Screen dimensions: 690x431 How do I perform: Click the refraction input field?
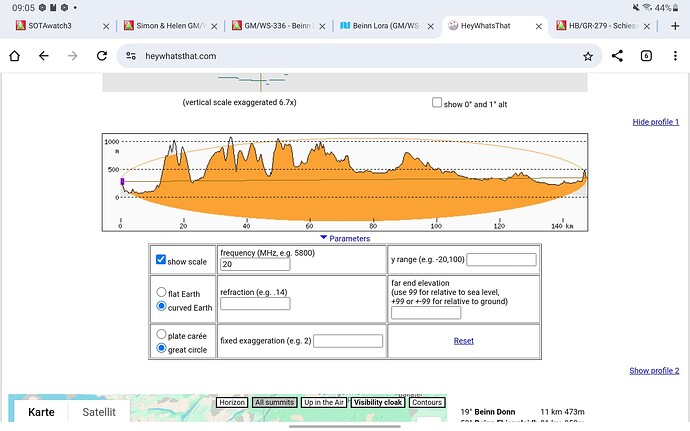pyautogui.click(x=255, y=304)
